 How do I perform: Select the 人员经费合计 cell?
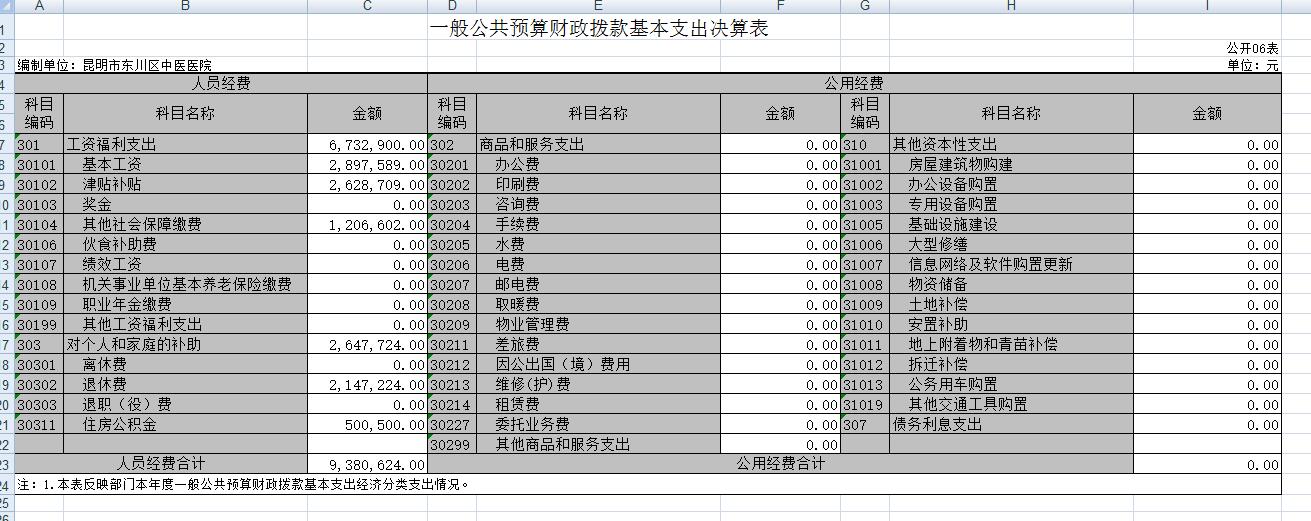pyautogui.click(x=161, y=464)
